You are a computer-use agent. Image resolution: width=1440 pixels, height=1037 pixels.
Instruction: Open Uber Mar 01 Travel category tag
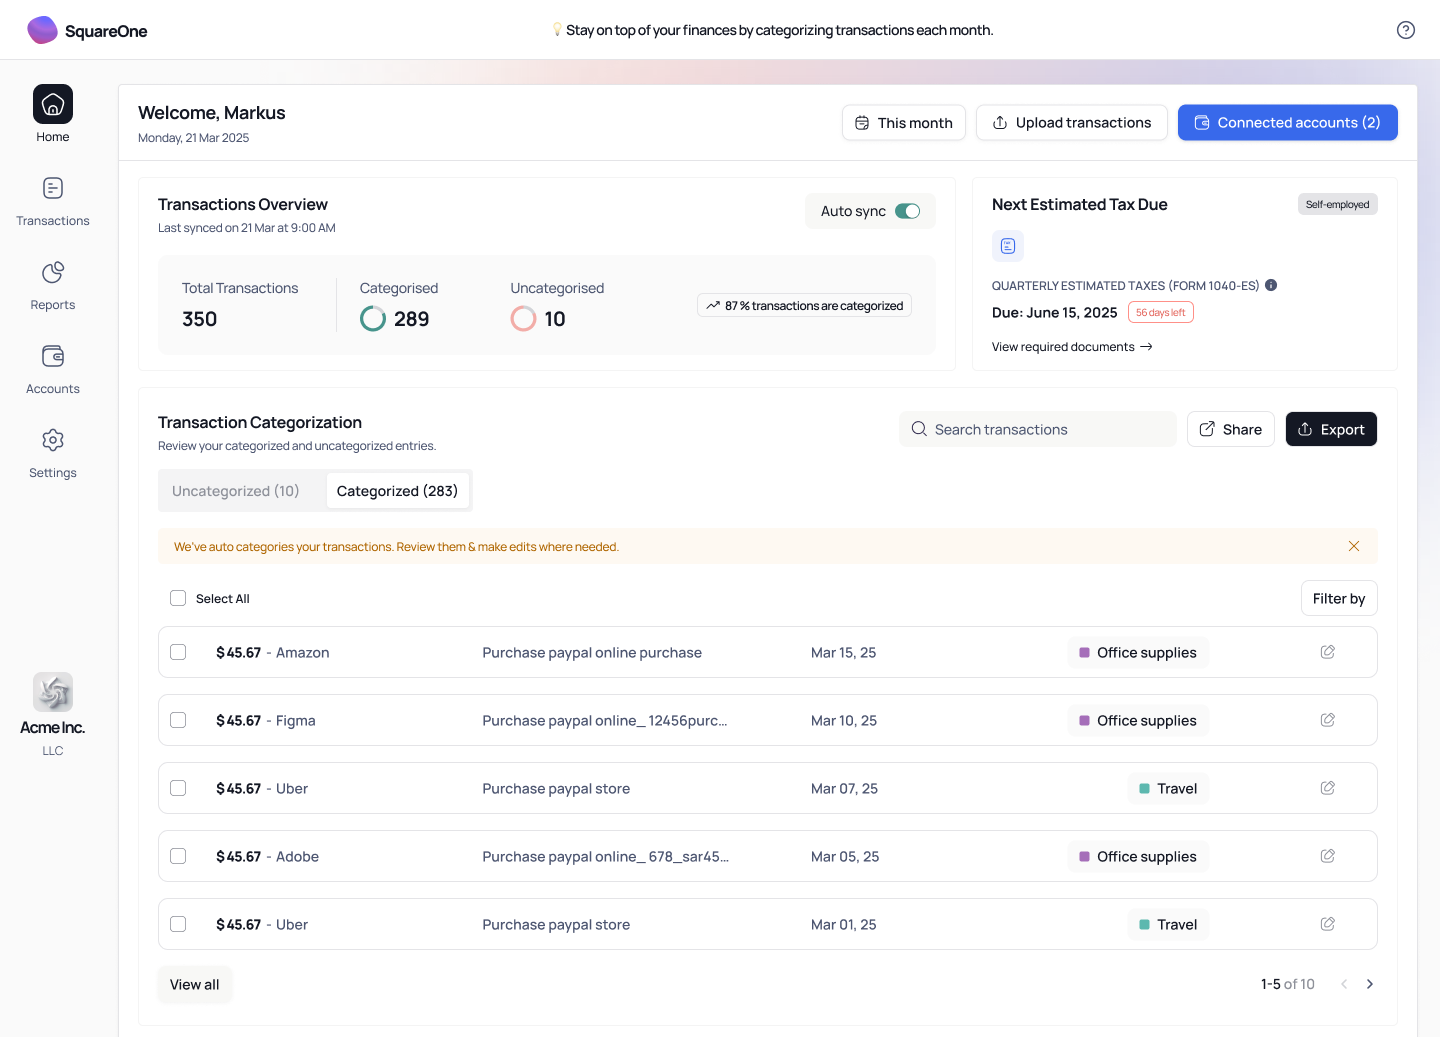(1168, 924)
